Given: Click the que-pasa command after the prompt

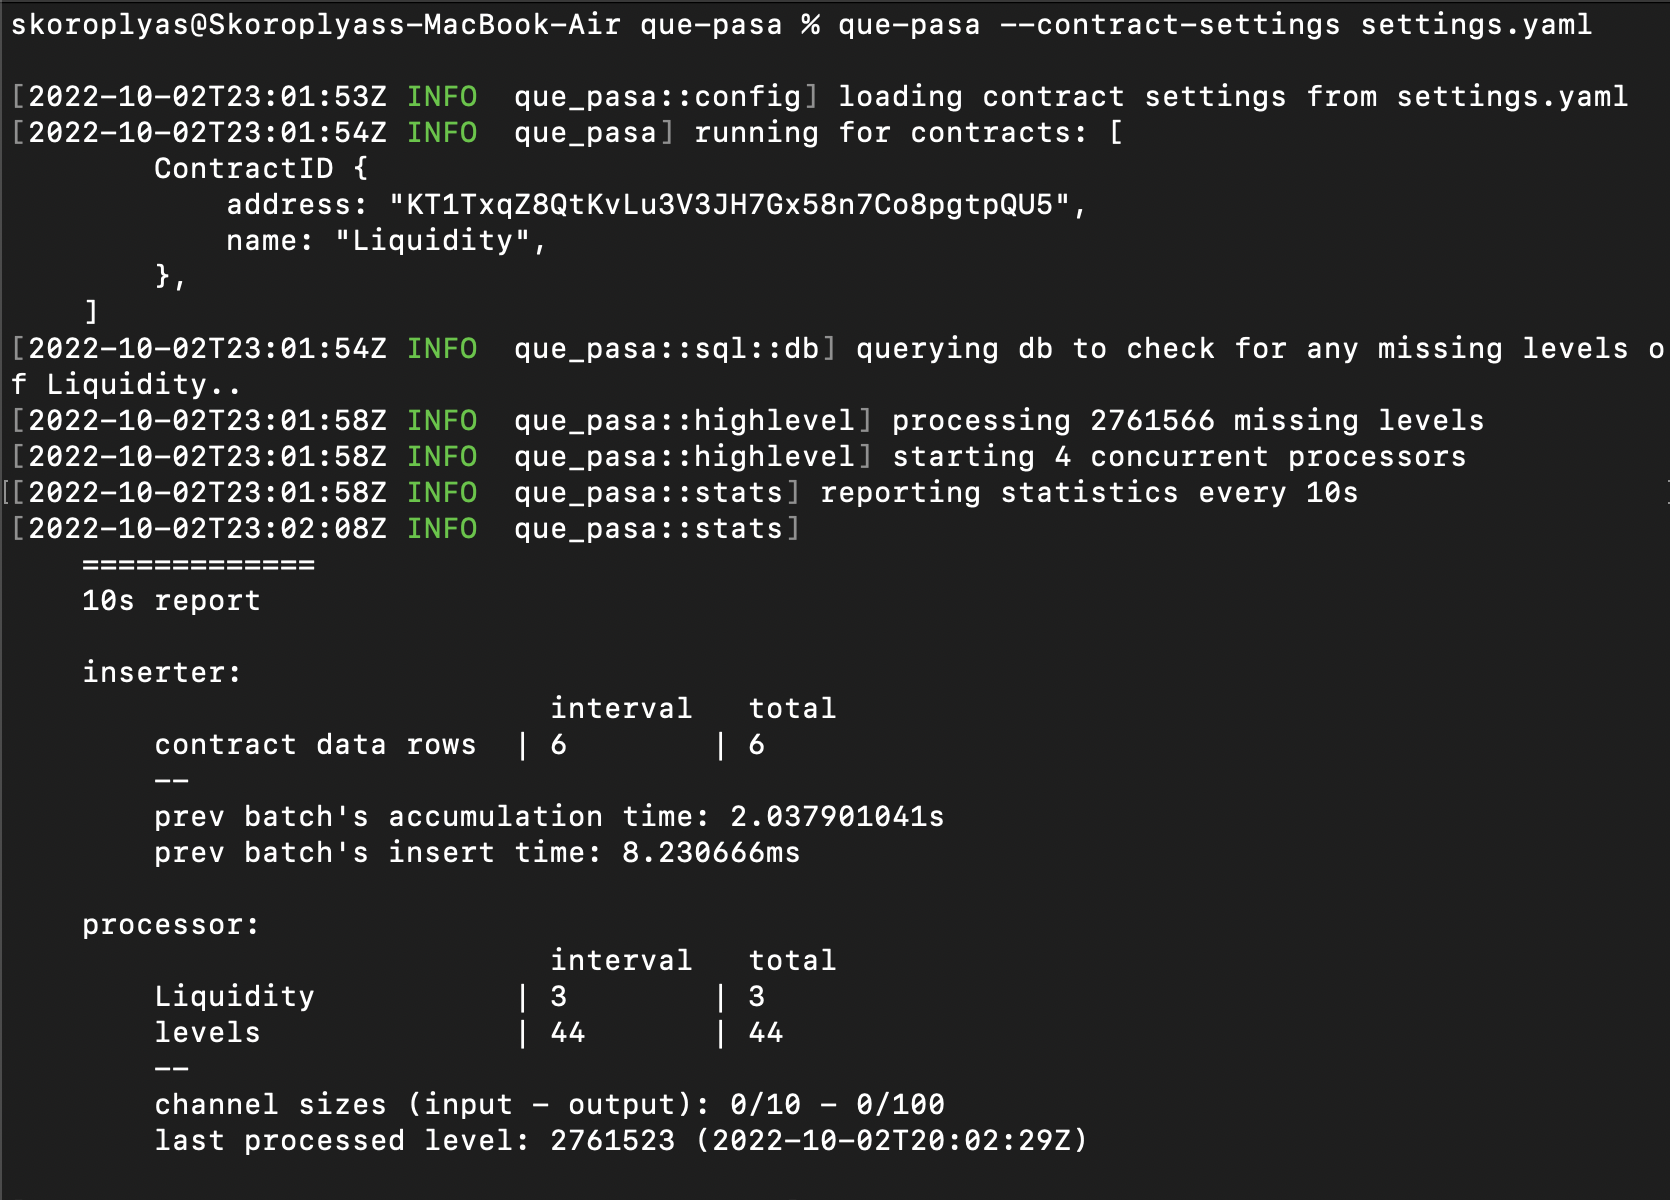Looking at the screenshot, I should coord(909,24).
